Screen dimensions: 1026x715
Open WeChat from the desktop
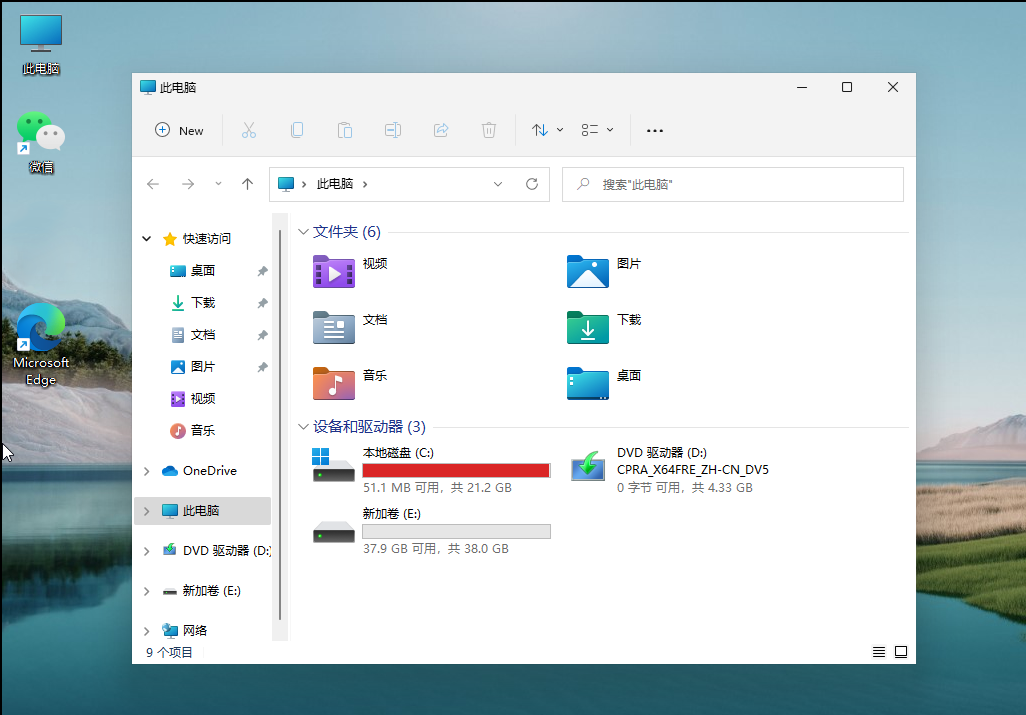pos(40,130)
